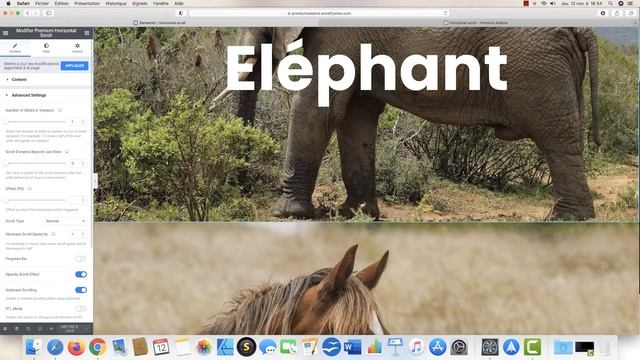Click responsive icon beside Number of Slides in Viewport
Screen dimensions: 640x360
point(60,110)
